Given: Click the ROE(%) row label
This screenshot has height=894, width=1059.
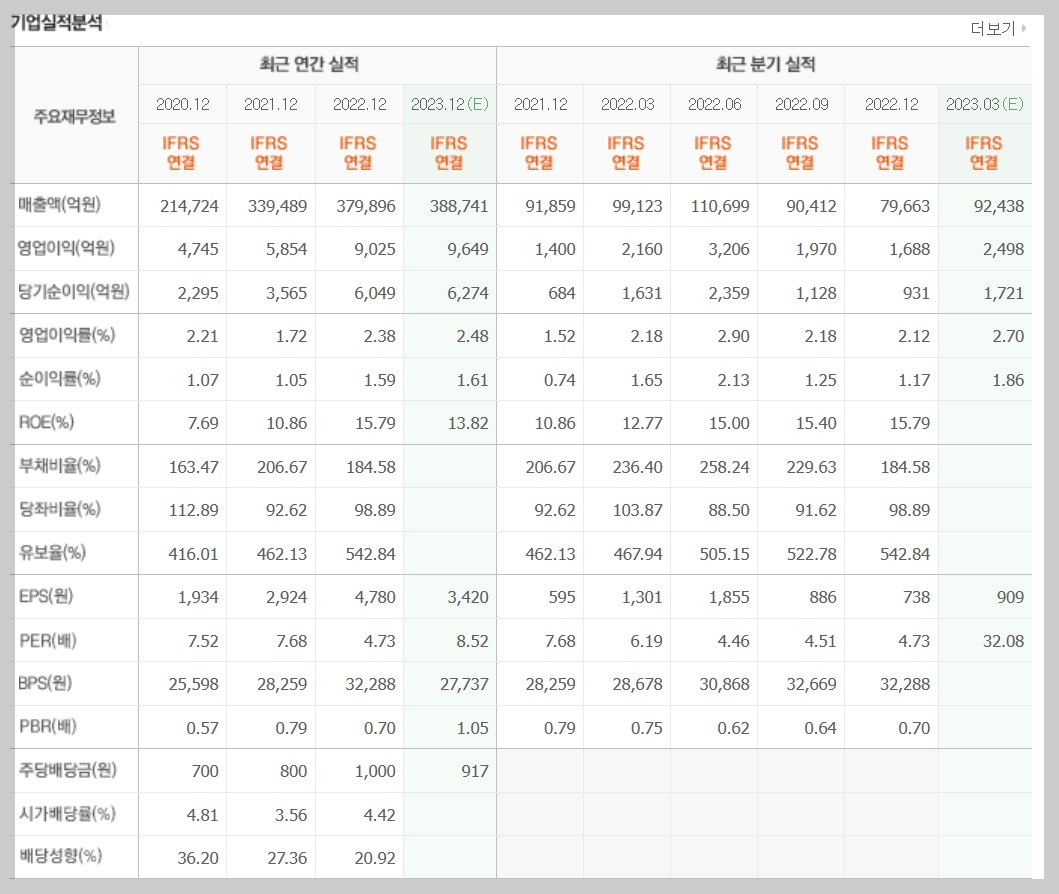Looking at the screenshot, I should (x=46, y=423).
